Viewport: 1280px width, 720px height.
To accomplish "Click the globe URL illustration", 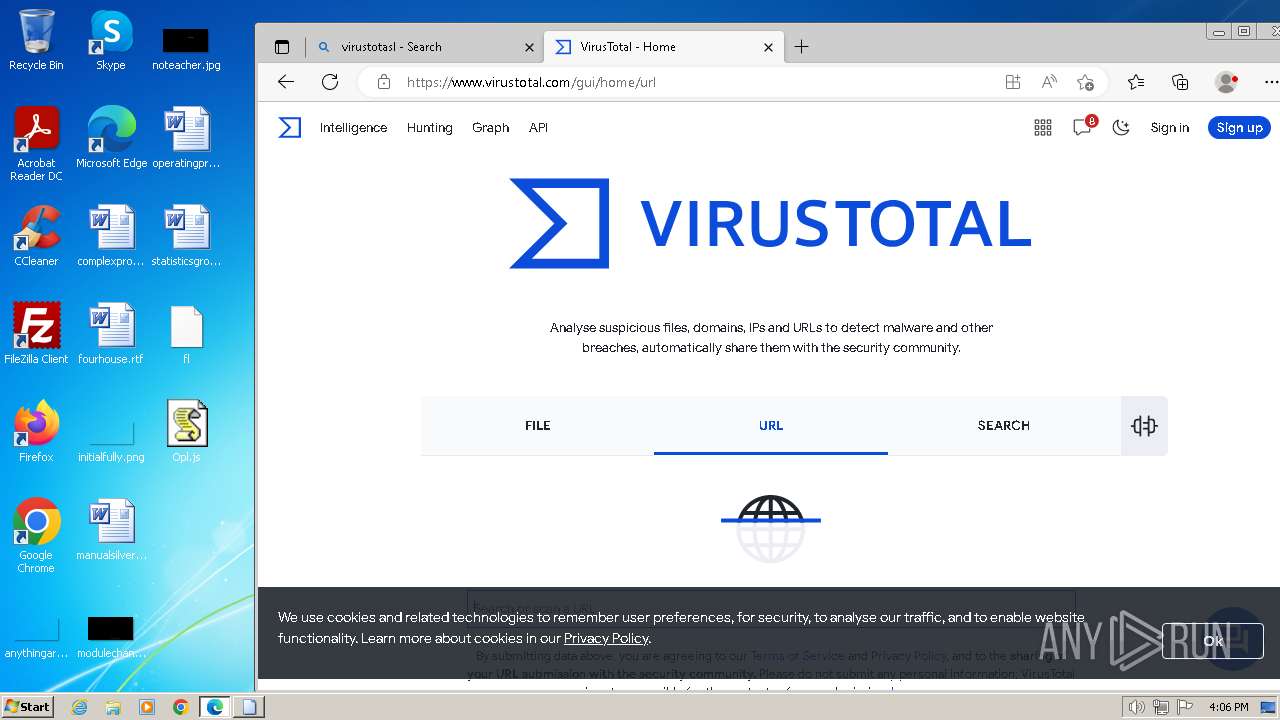I will [771, 528].
